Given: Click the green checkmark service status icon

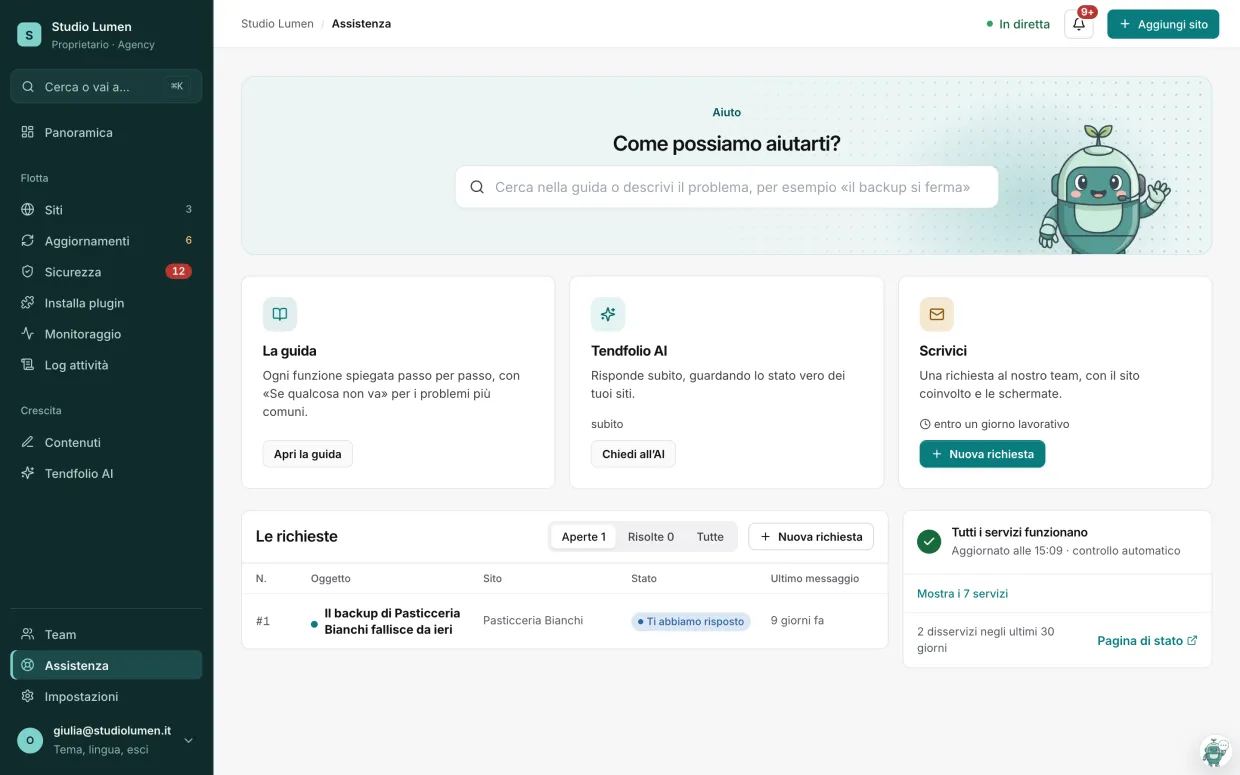Looking at the screenshot, I should tap(929, 541).
